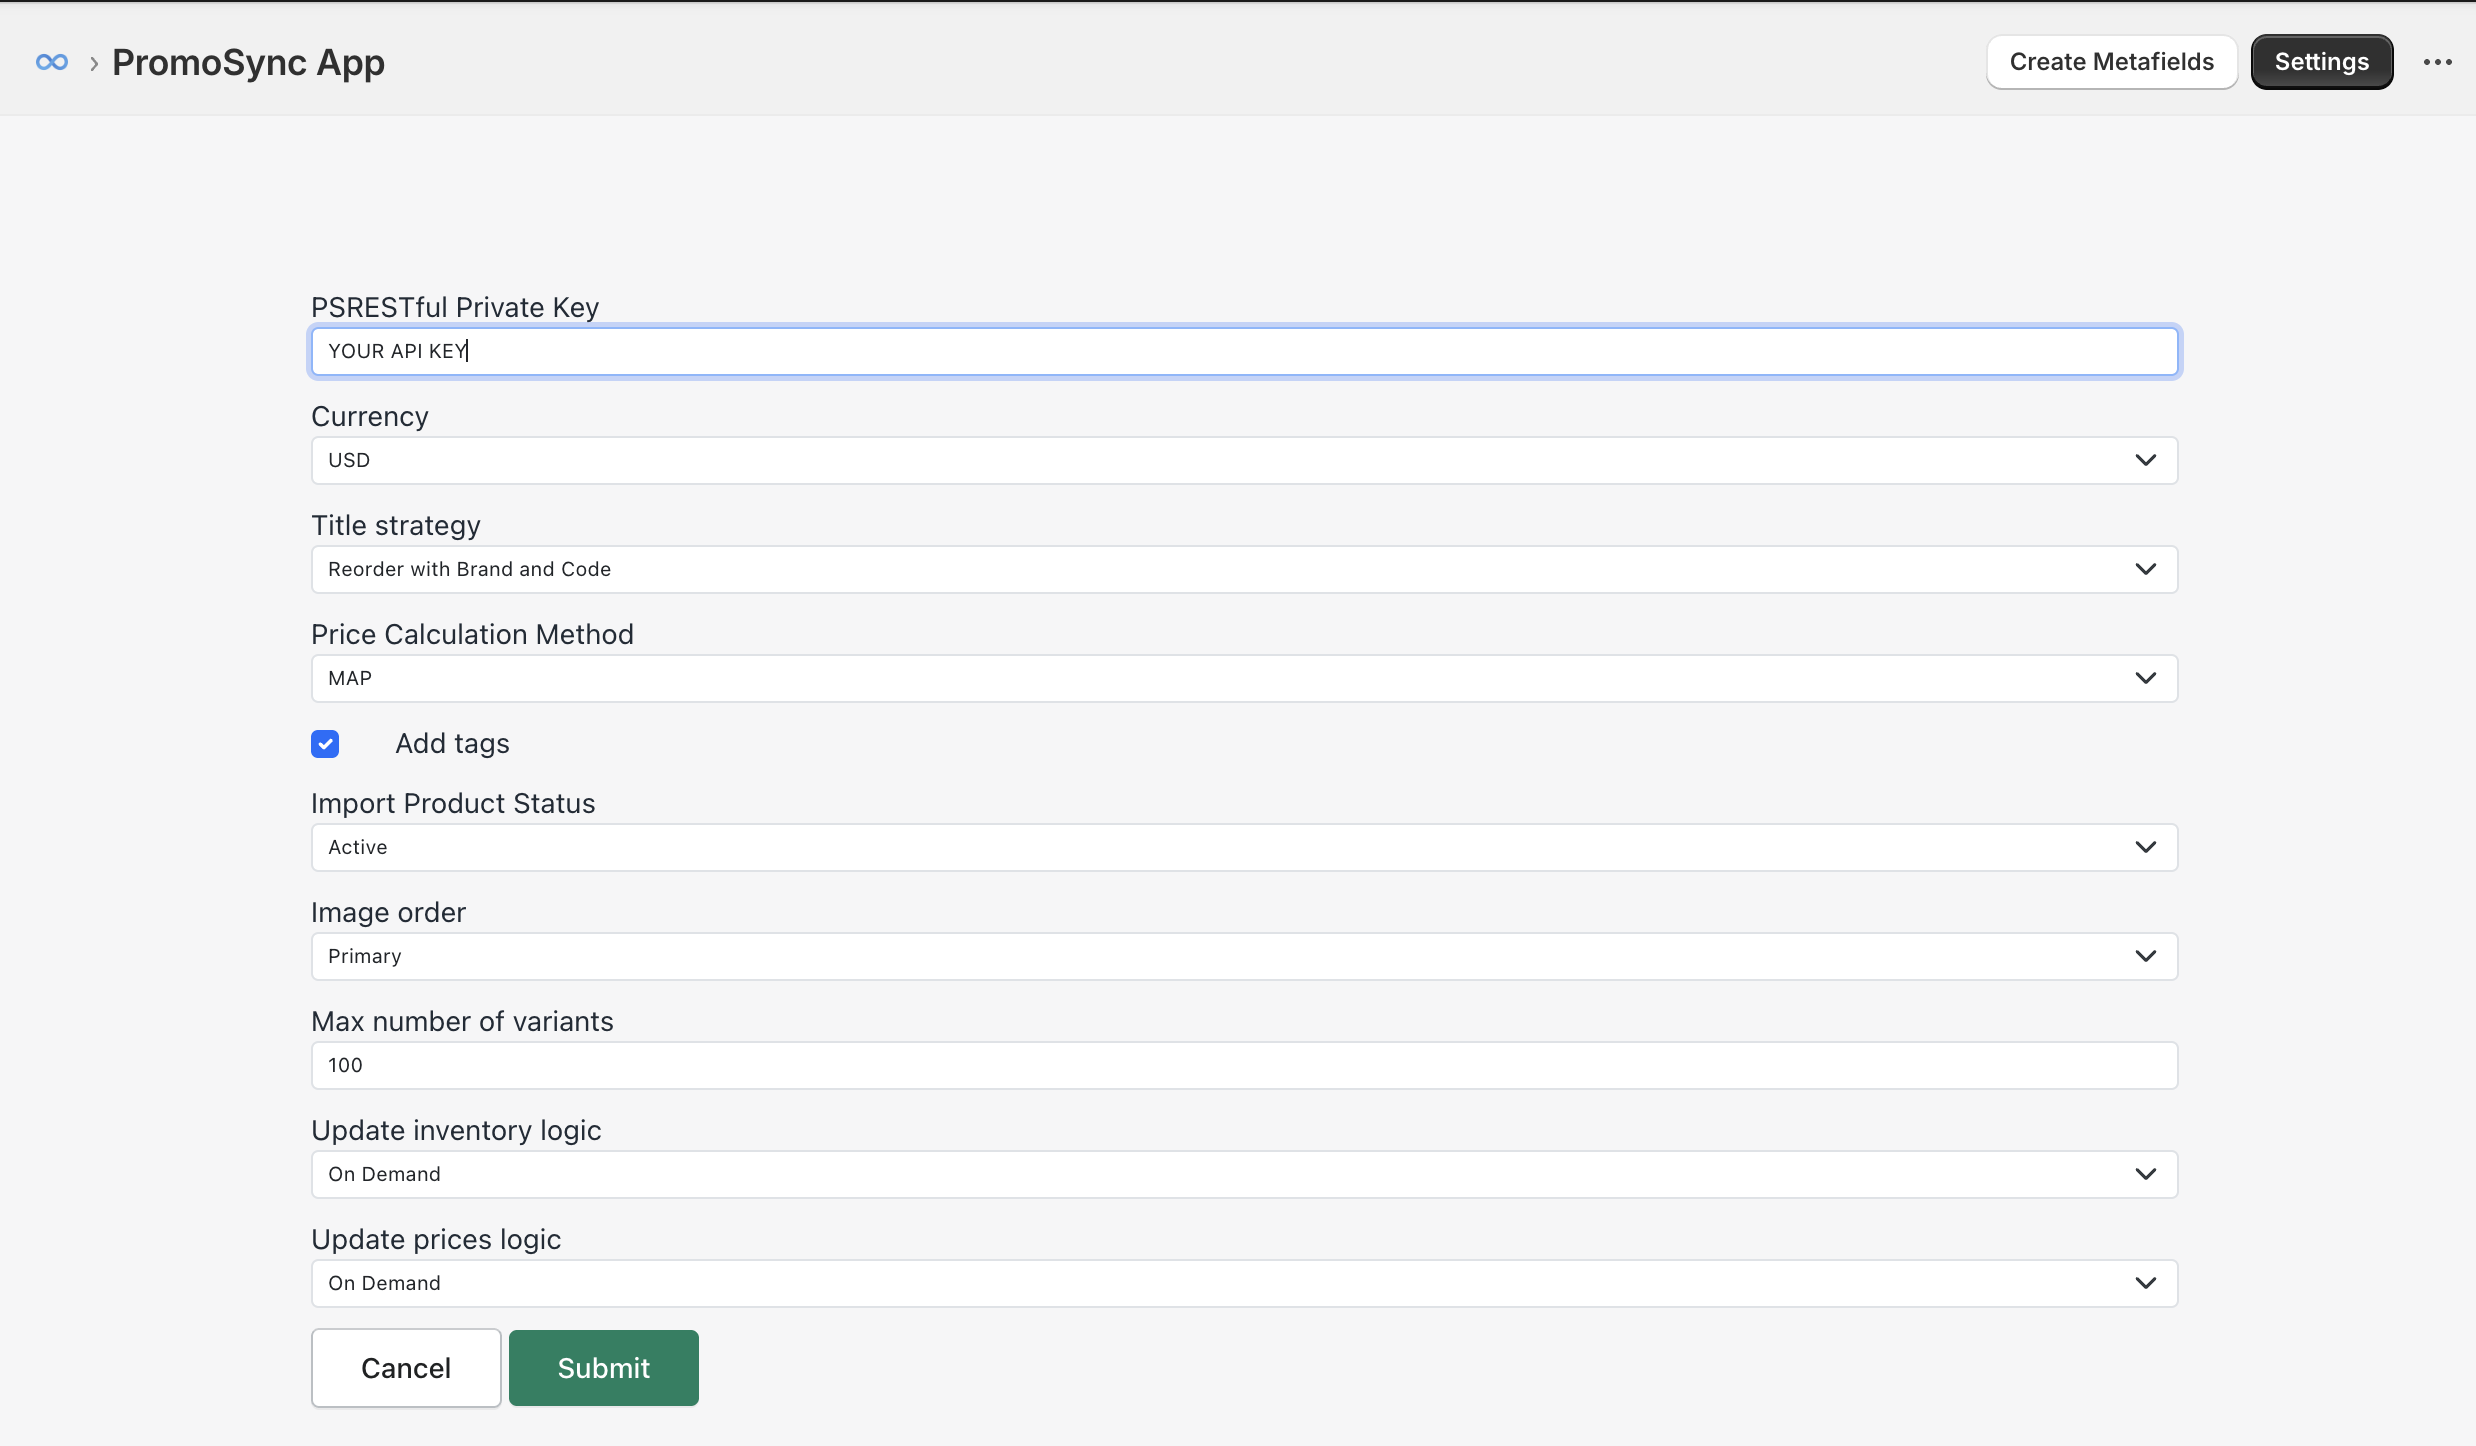2476x1446 pixels.
Task: Click chevron arrow in Currency field
Action: [x=2145, y=460]
